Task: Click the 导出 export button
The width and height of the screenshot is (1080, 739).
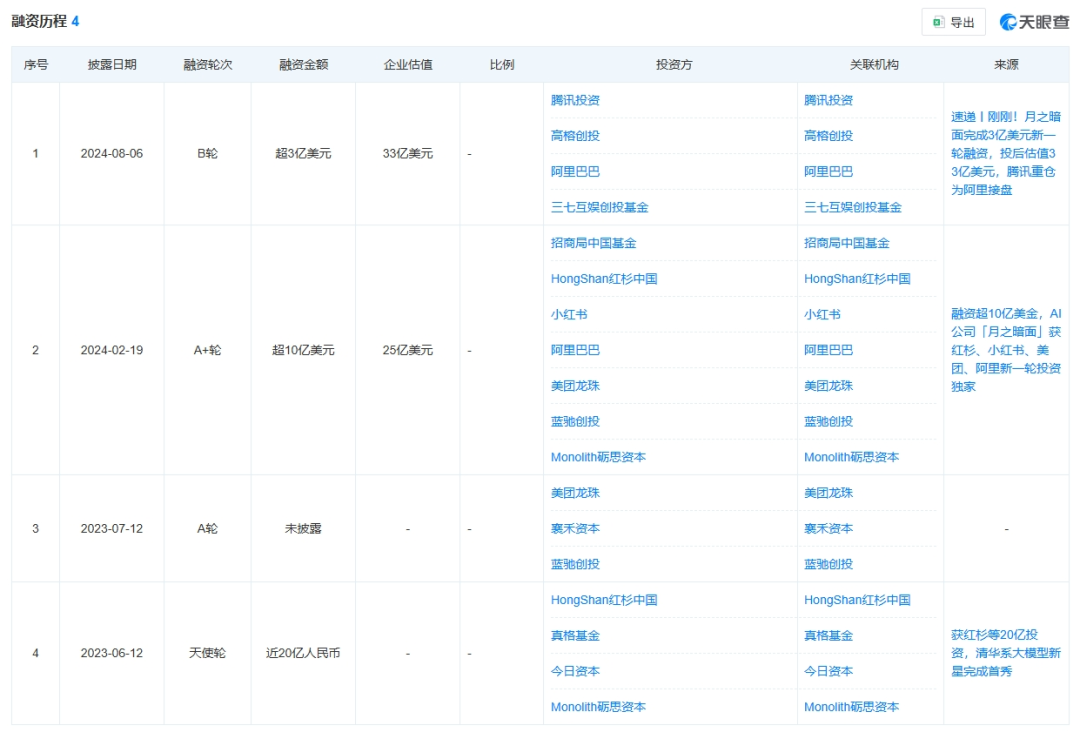Action: click(957, 21)
